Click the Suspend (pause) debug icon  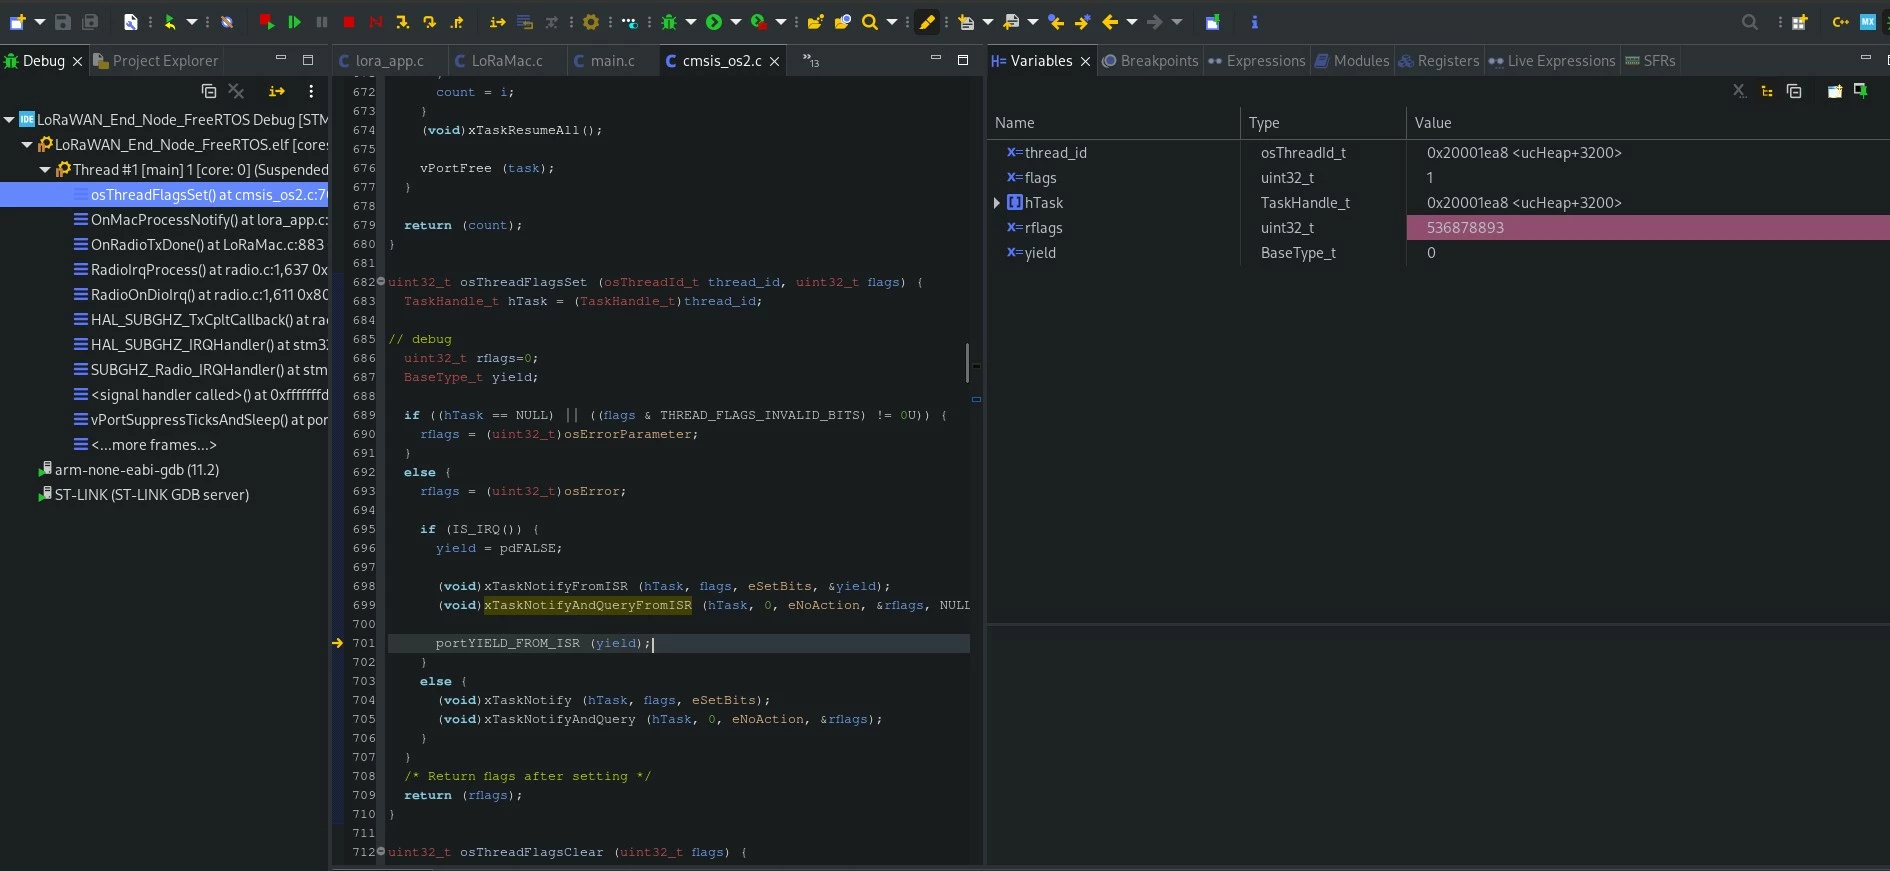tap(321, 21)
